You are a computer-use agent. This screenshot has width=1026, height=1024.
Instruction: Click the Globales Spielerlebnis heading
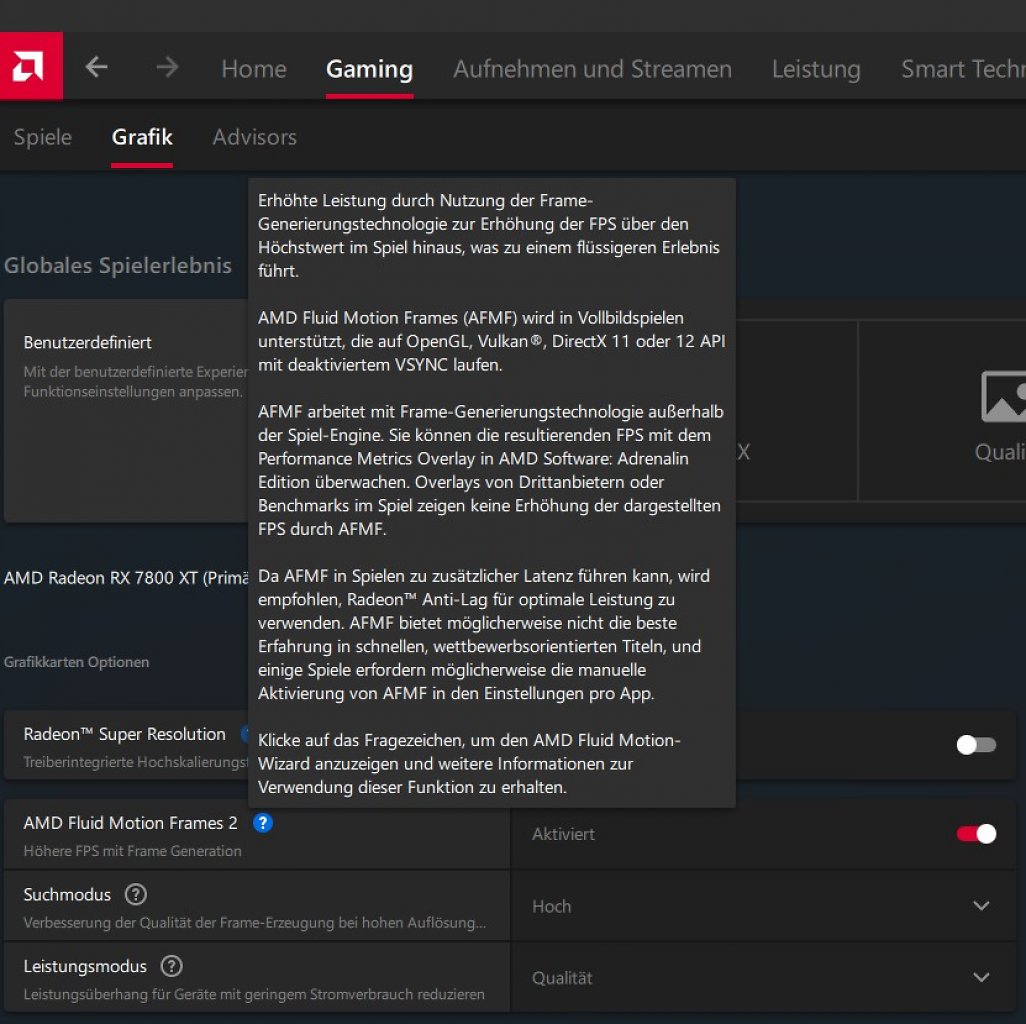click(118, 266)
